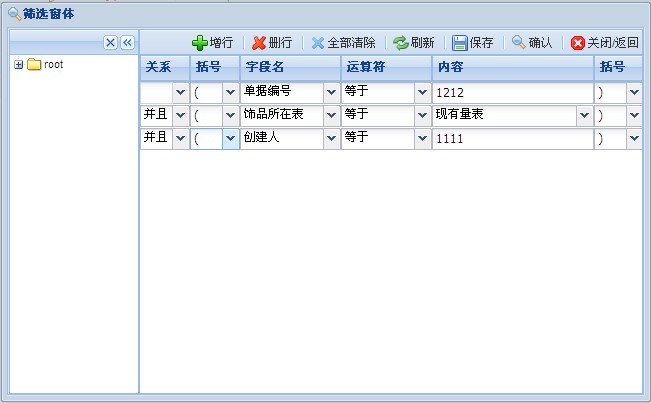This screenshot has width=651, height=403.
Task: Click 等于 operator text in 饰品所在表 row
Action: click(356, 114)
